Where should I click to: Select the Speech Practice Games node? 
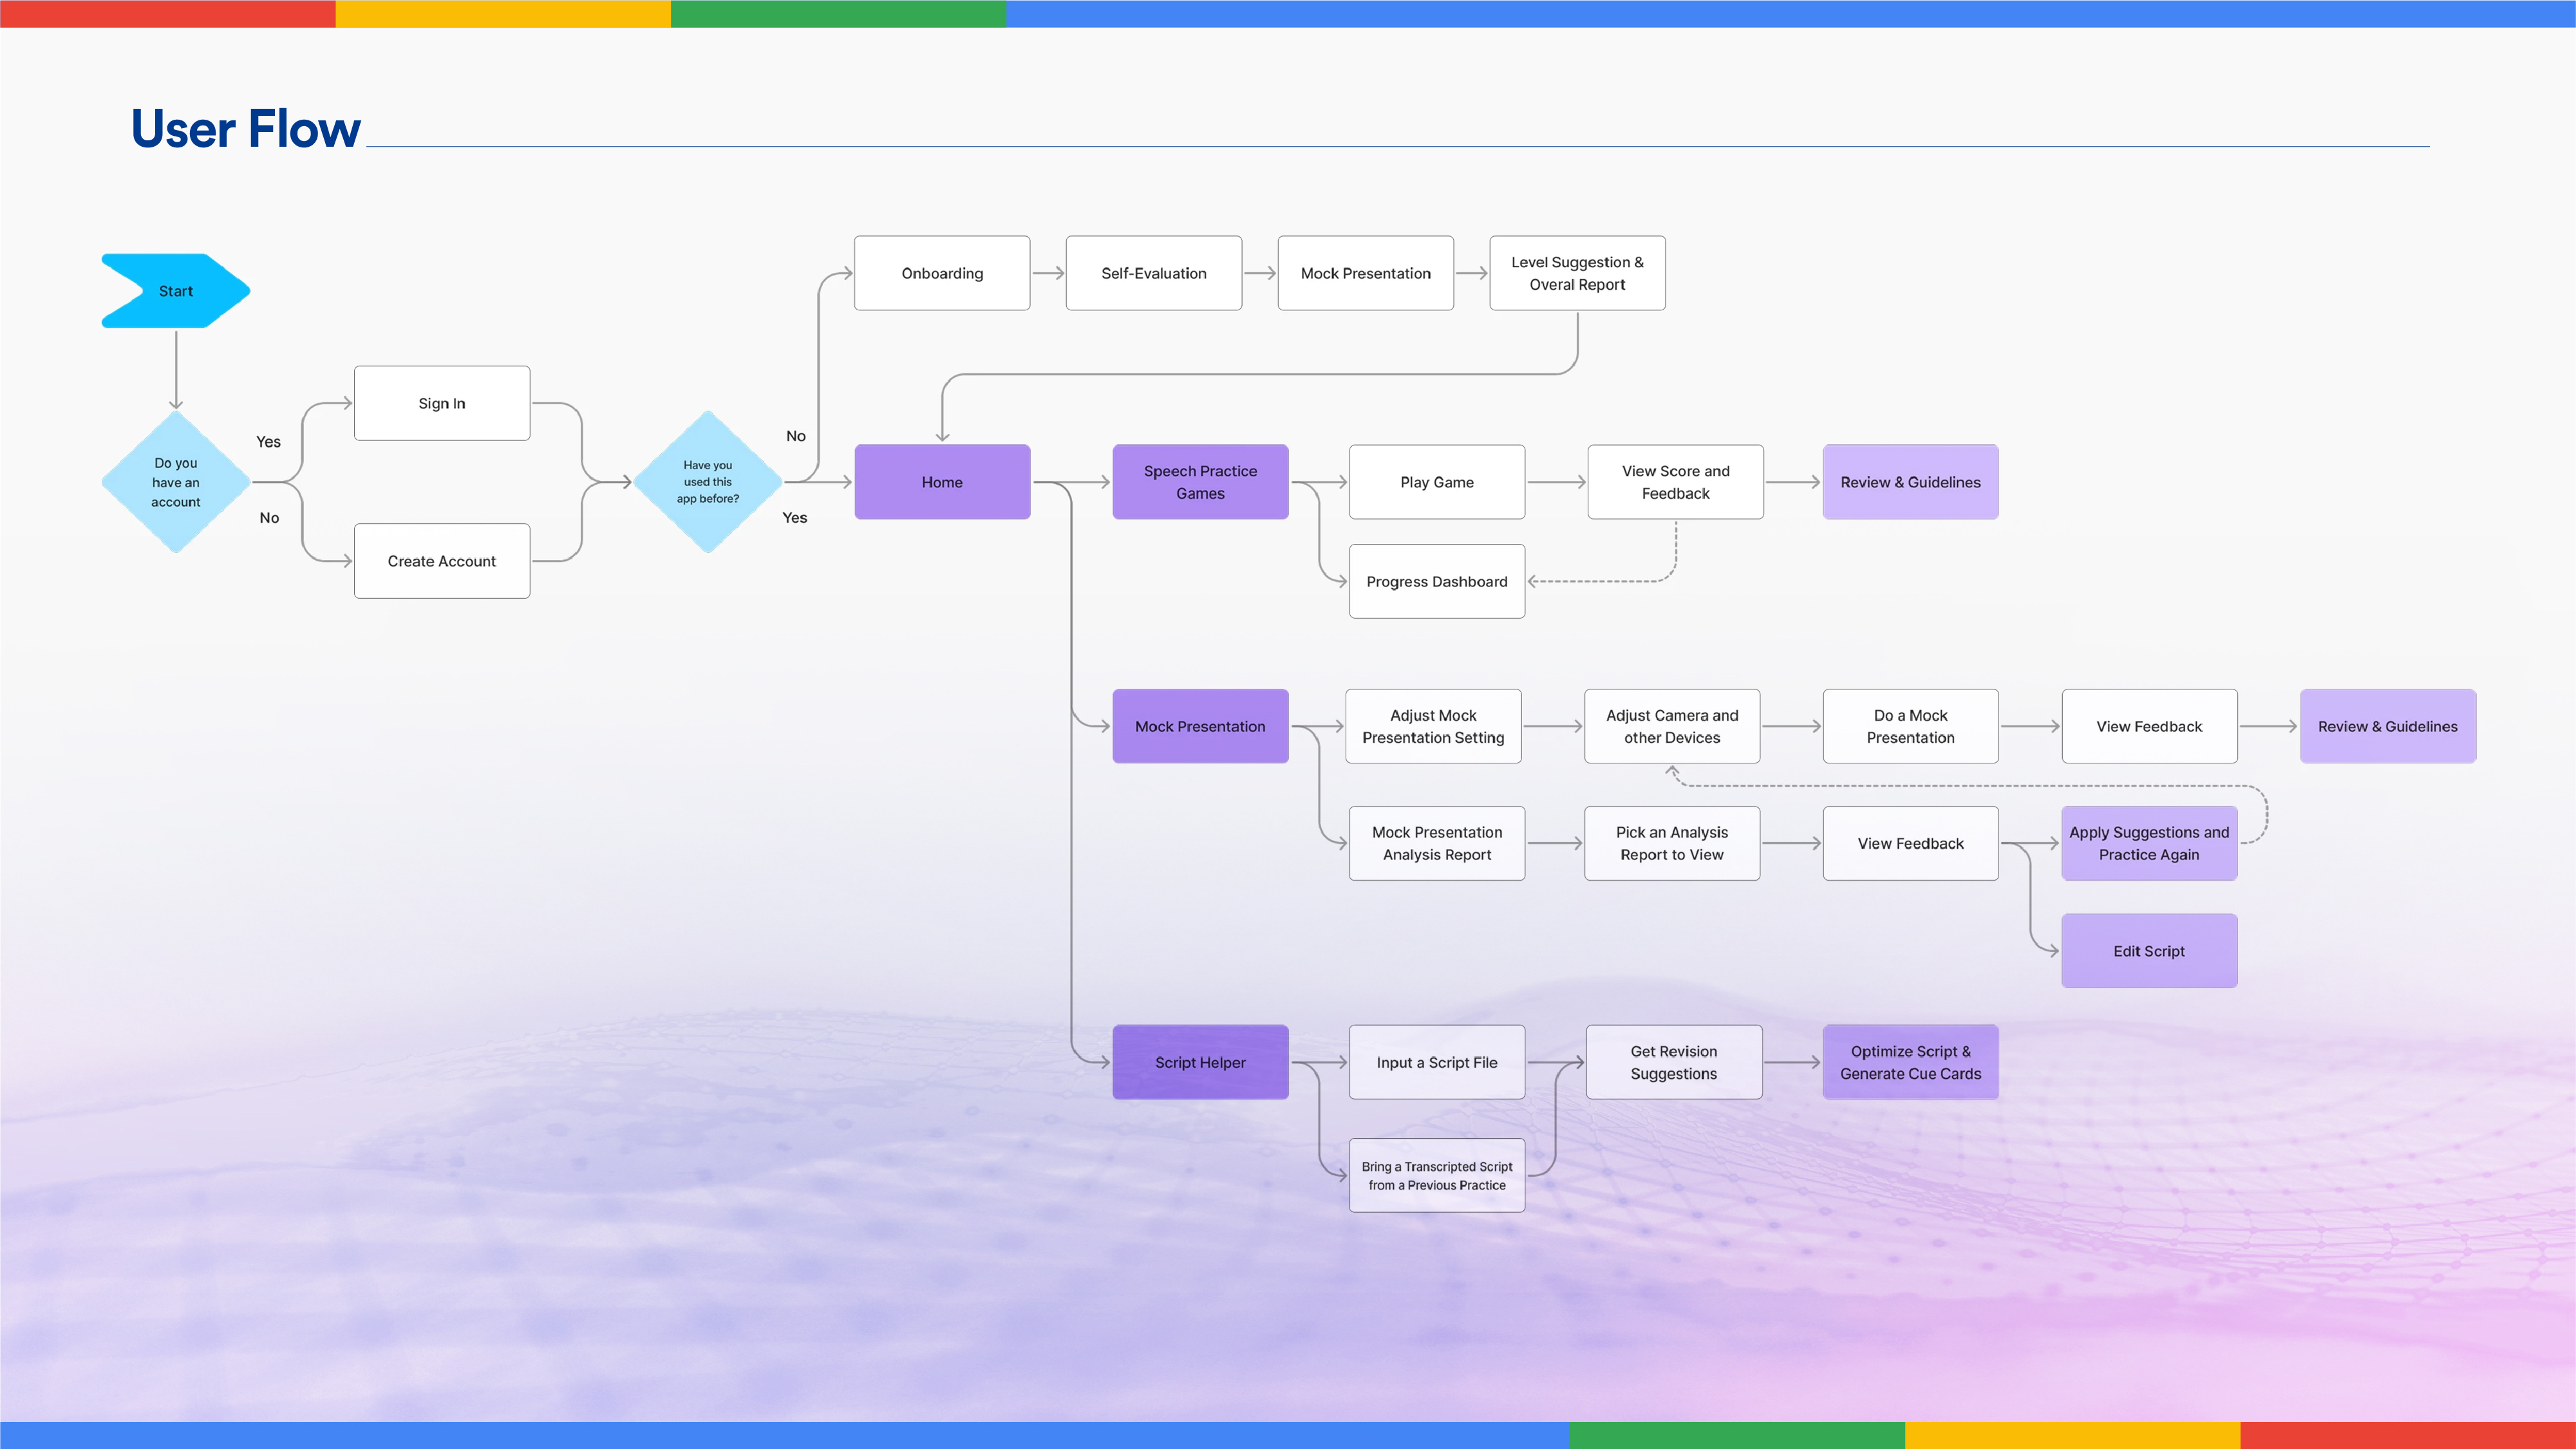click(x=1200, y=482)
